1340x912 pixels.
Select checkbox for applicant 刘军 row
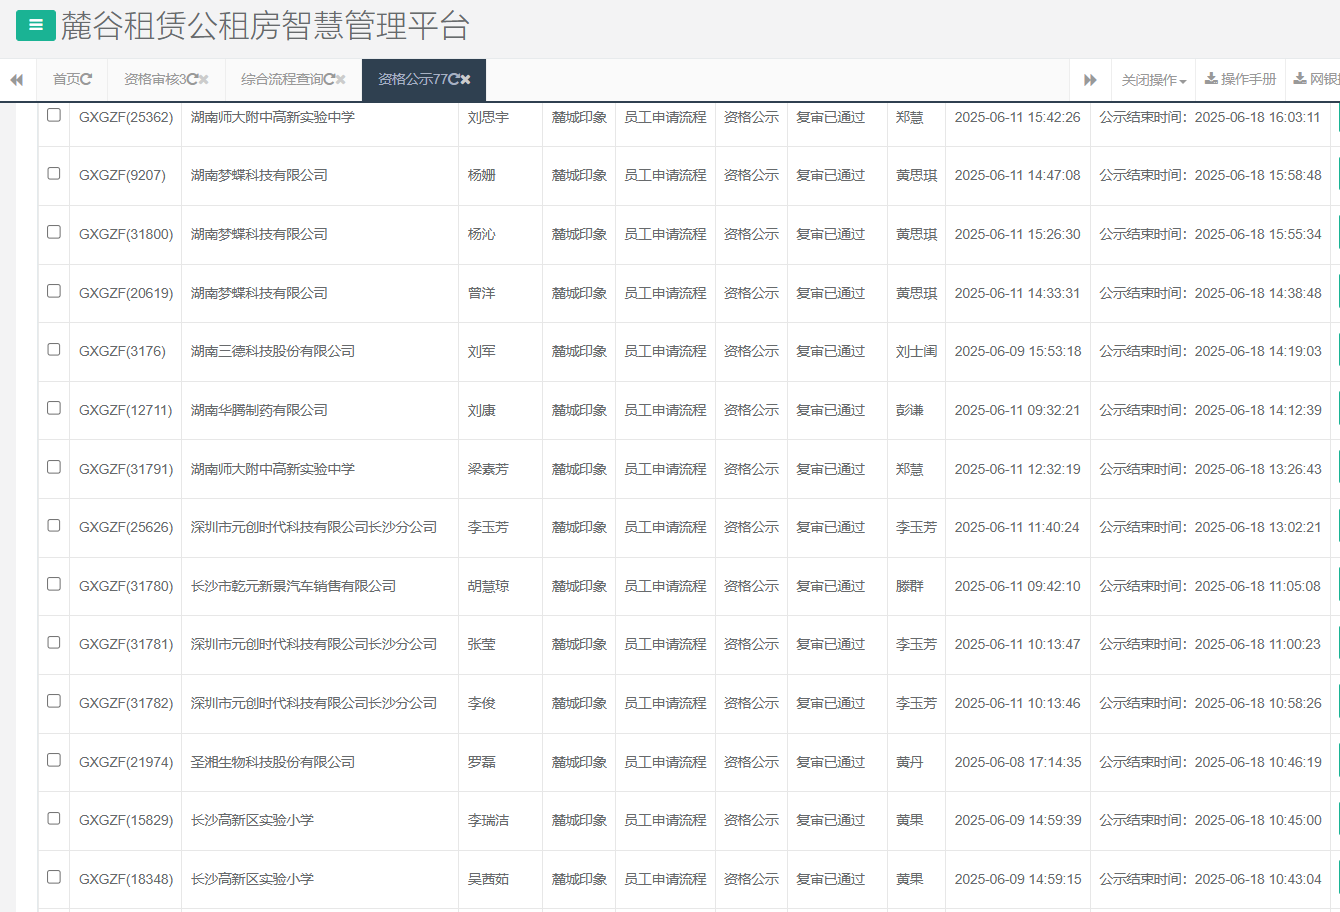coord(54,350)
